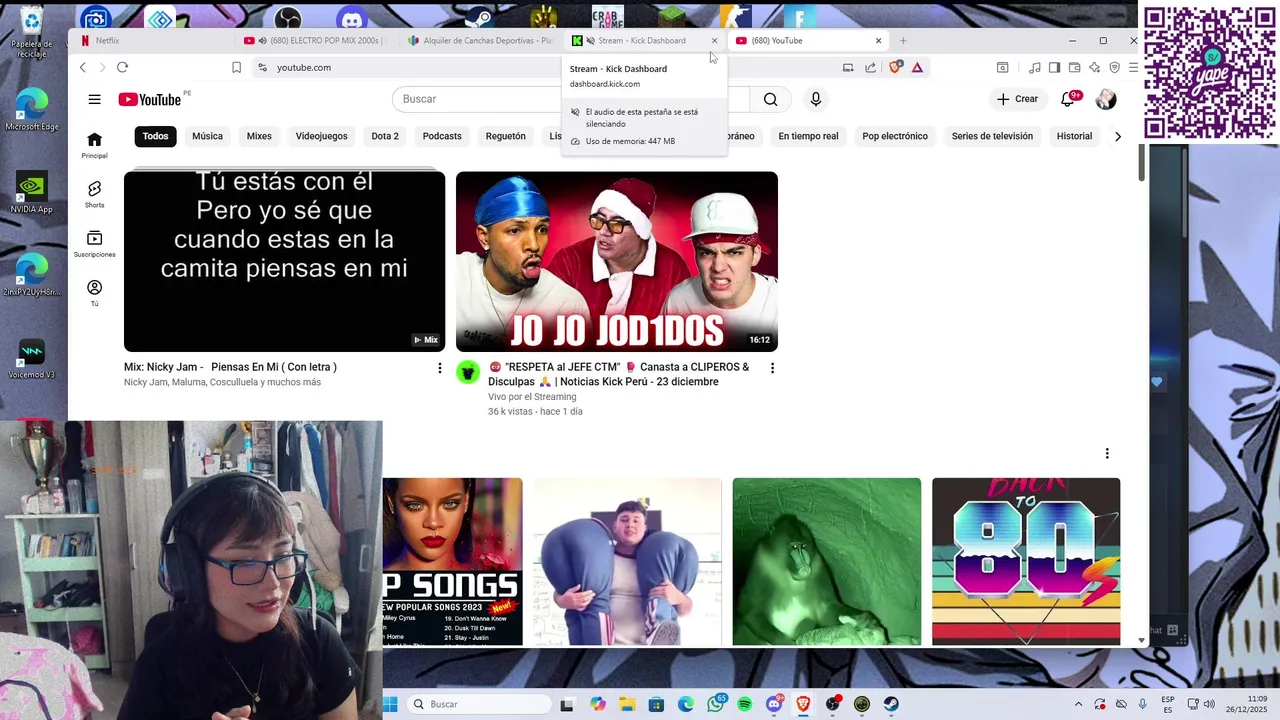Open Leo AI sparkle icon
The width and height of the screenshot is (1280, 720).
(1094, 67)
